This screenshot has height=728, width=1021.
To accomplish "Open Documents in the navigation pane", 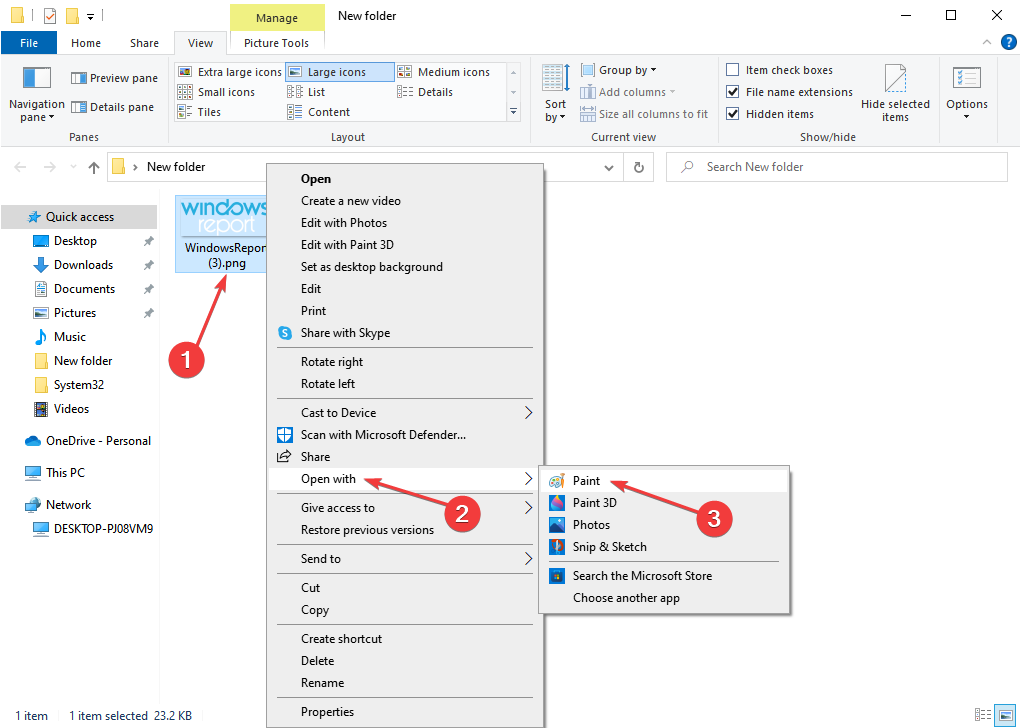I will point(84,289).
